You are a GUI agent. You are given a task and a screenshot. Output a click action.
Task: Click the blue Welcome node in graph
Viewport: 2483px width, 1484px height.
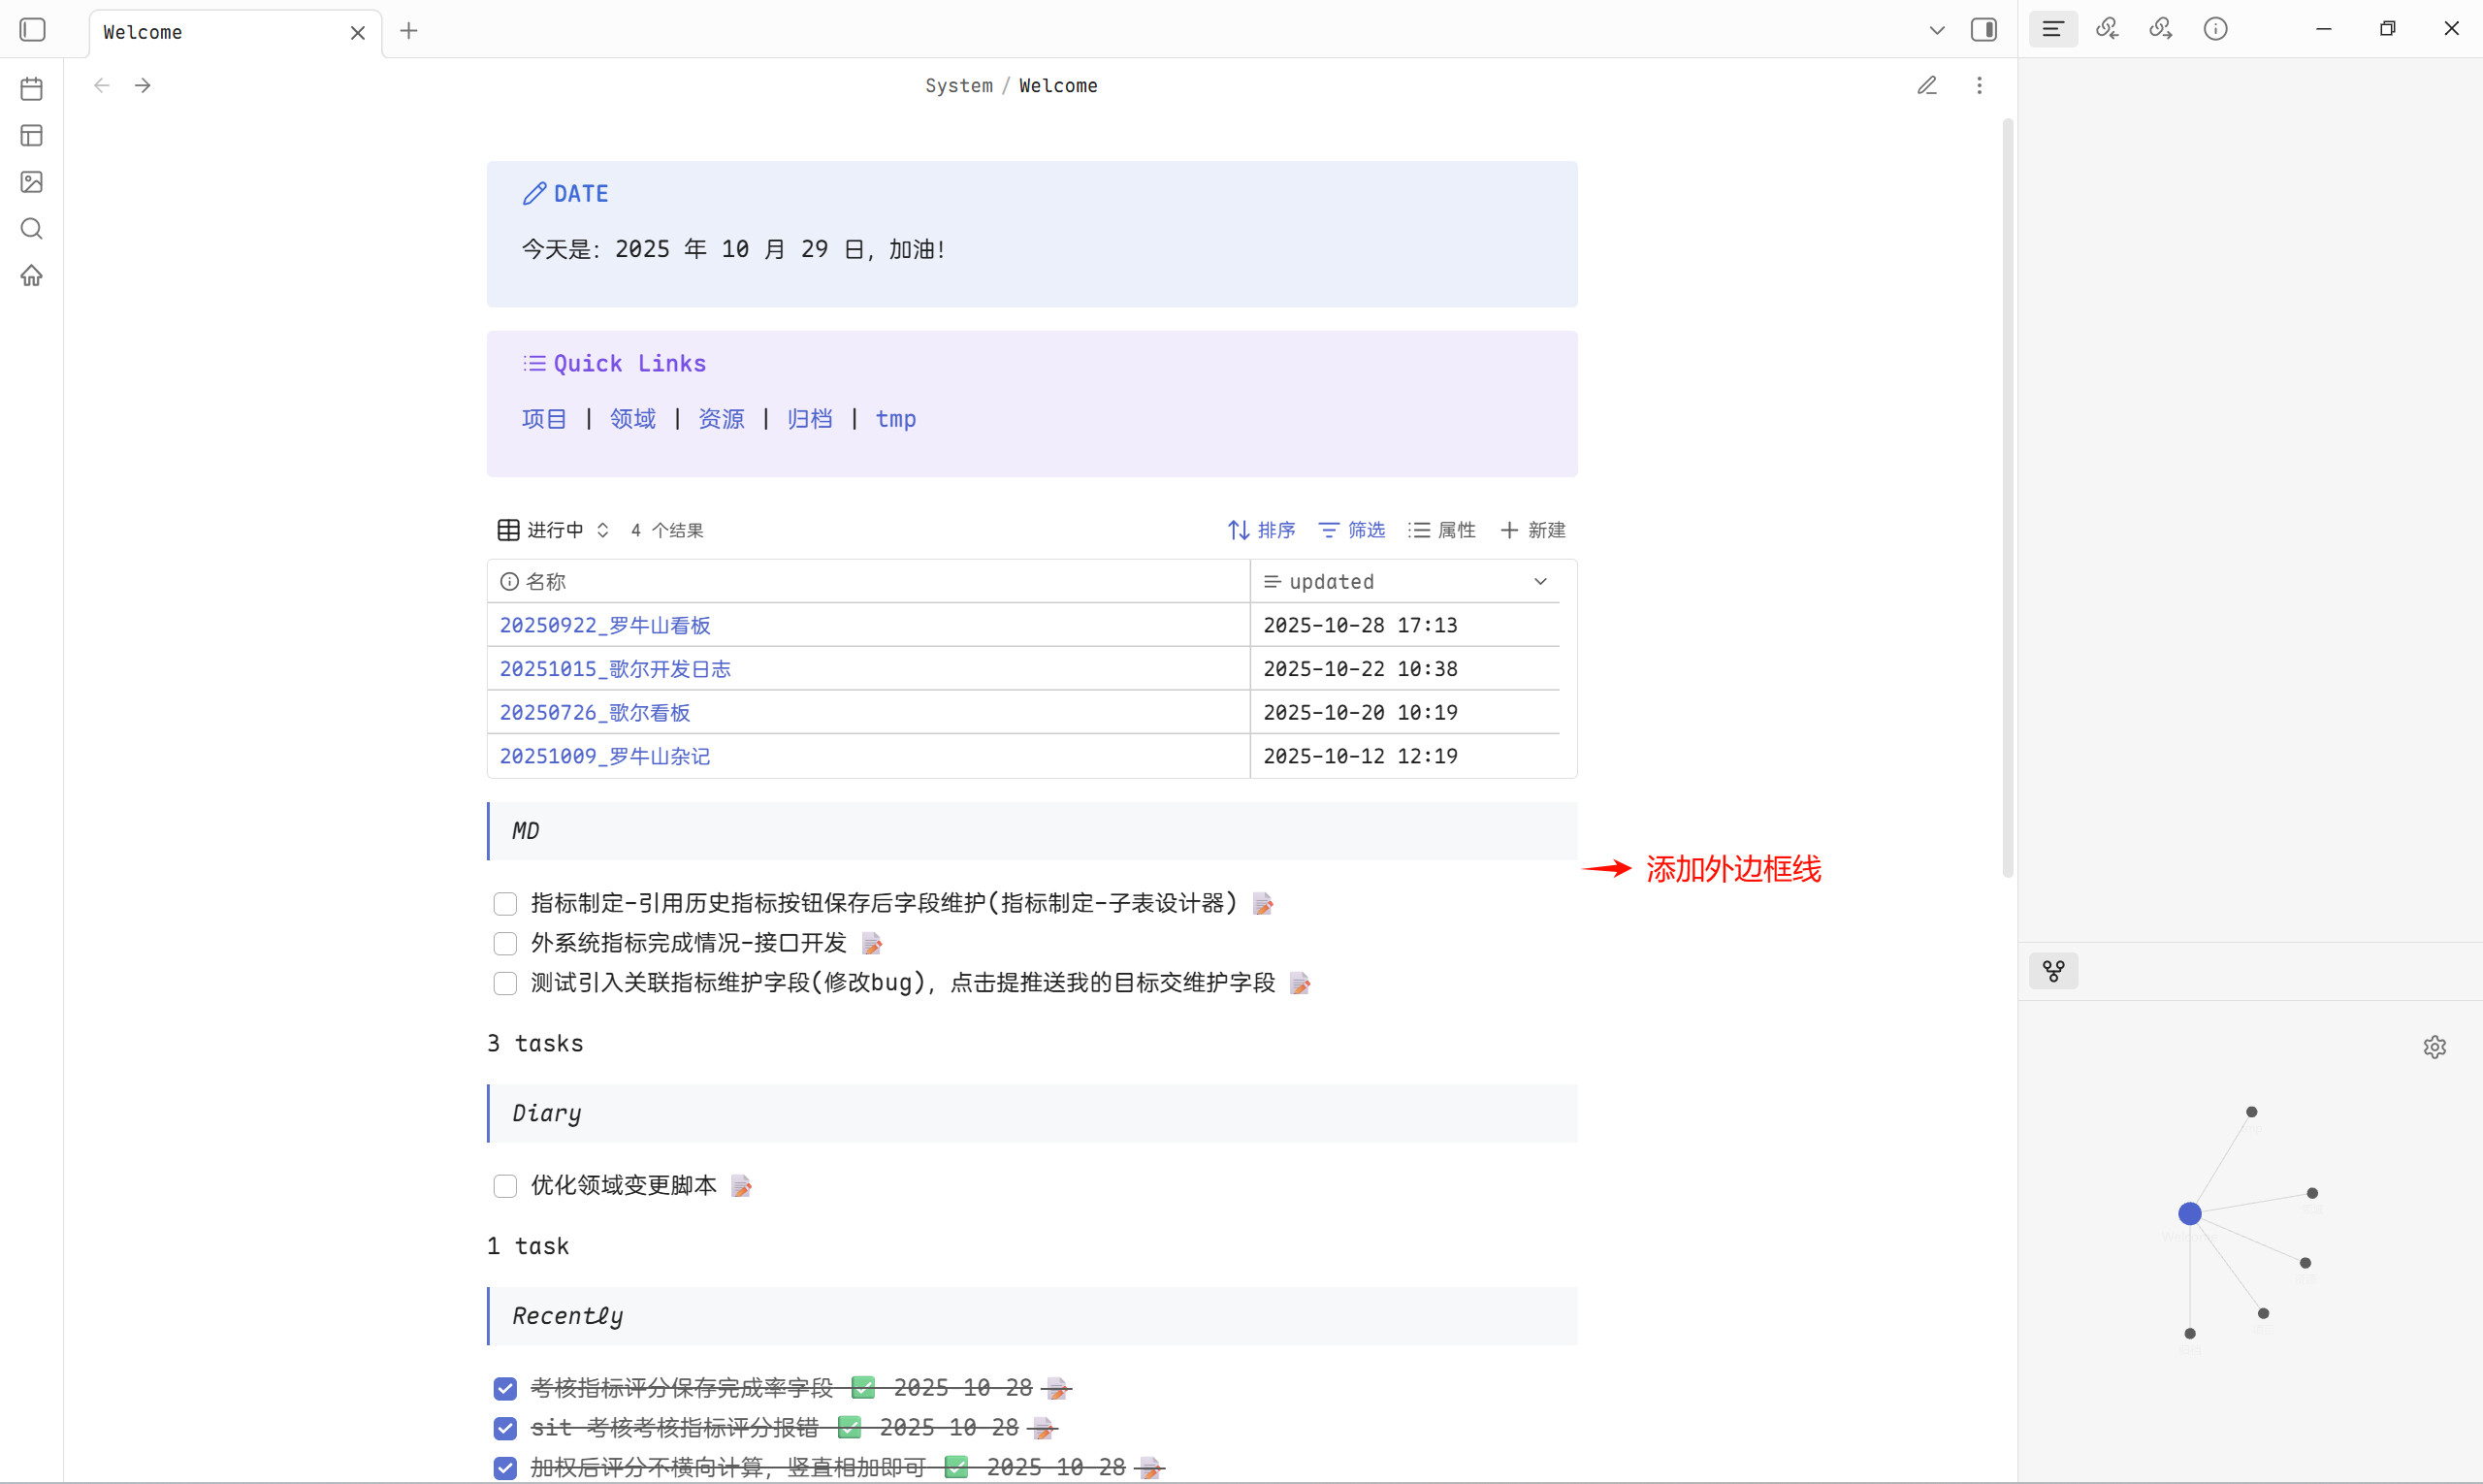[x=2189, y=1214]
